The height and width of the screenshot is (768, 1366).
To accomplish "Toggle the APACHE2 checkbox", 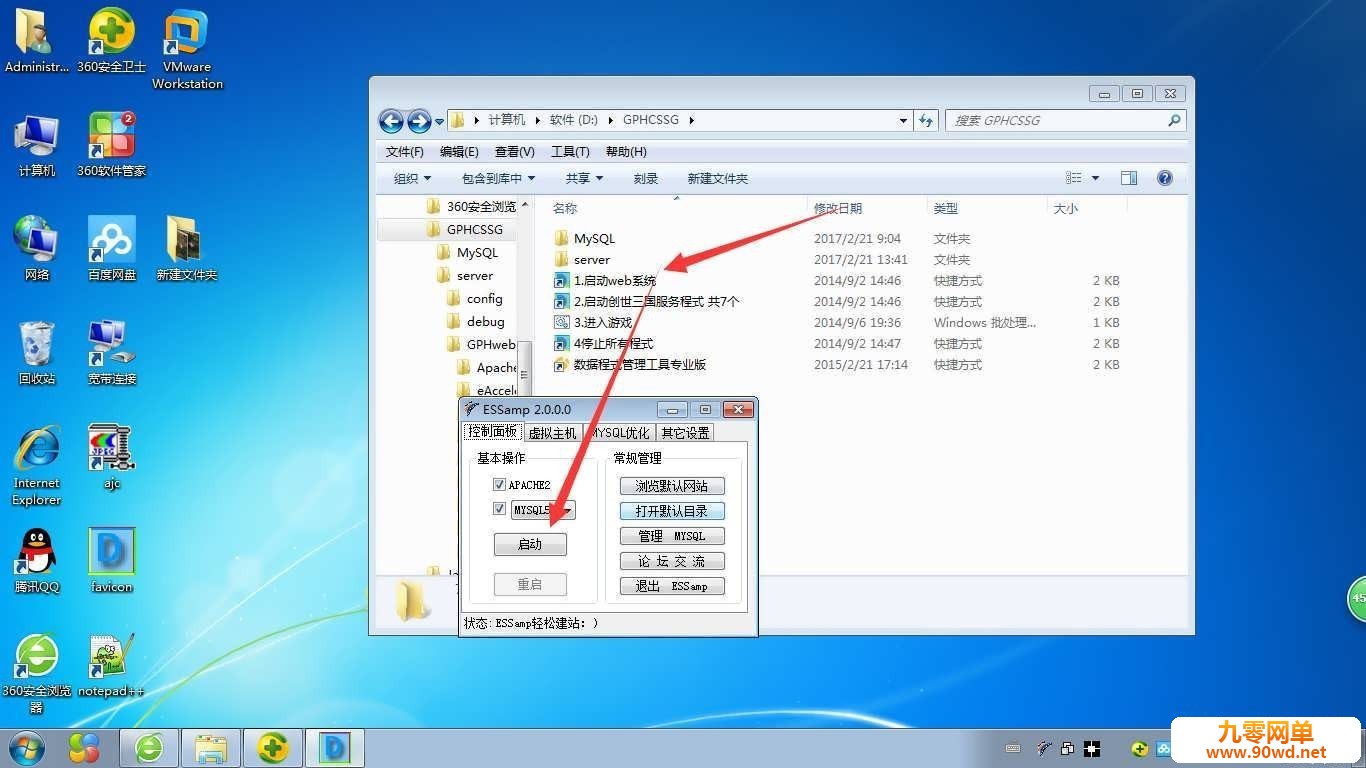I will click(x=499, y=485).
